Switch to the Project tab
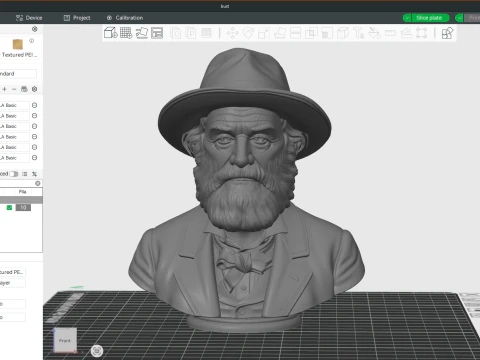 click(x=77, y=18)
